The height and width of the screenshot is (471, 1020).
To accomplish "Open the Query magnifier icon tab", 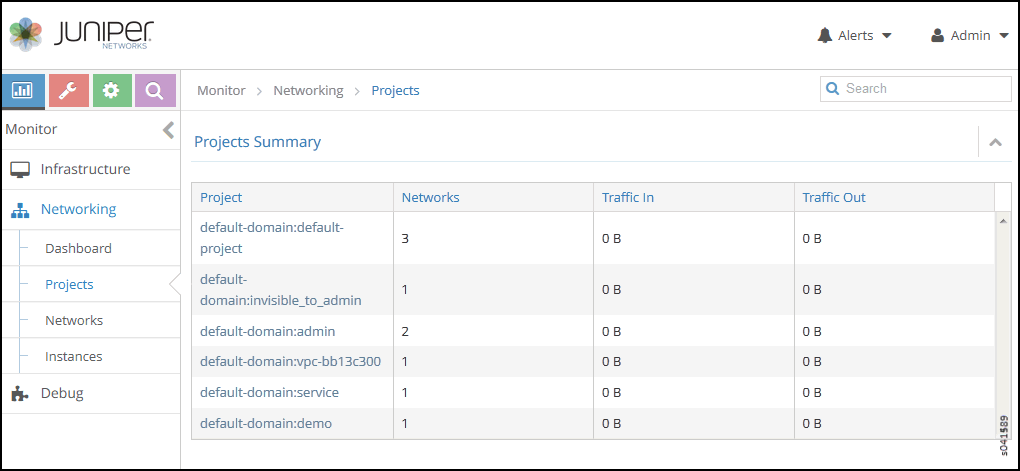I will (155, 91).
